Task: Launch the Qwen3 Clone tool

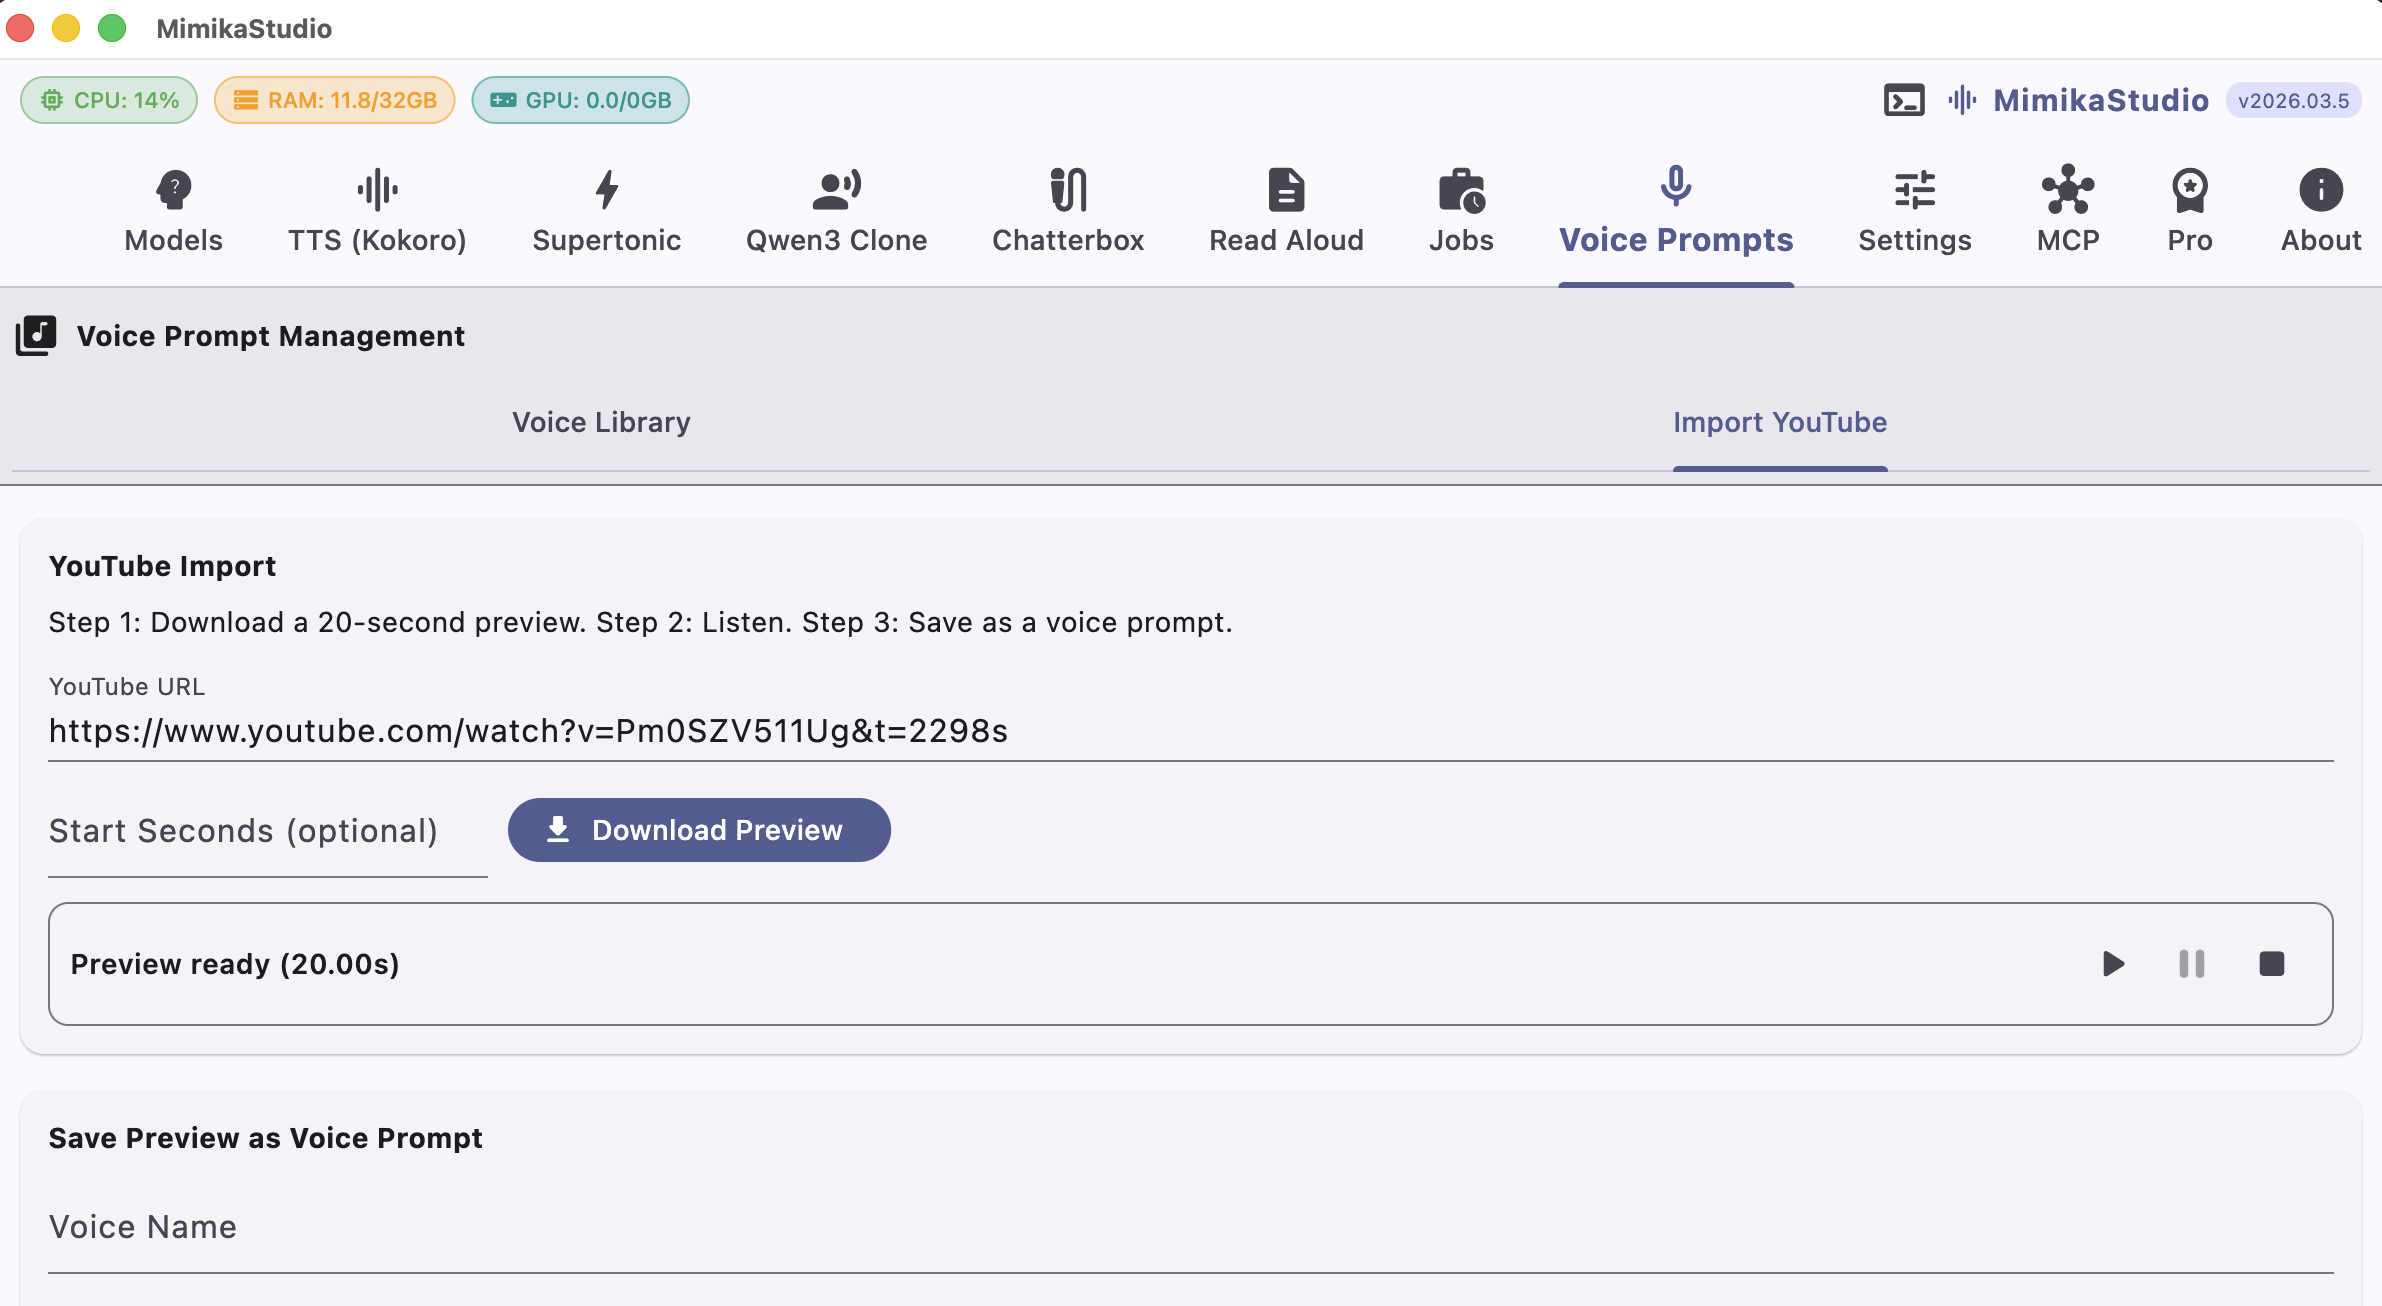Action: (837, 210)
